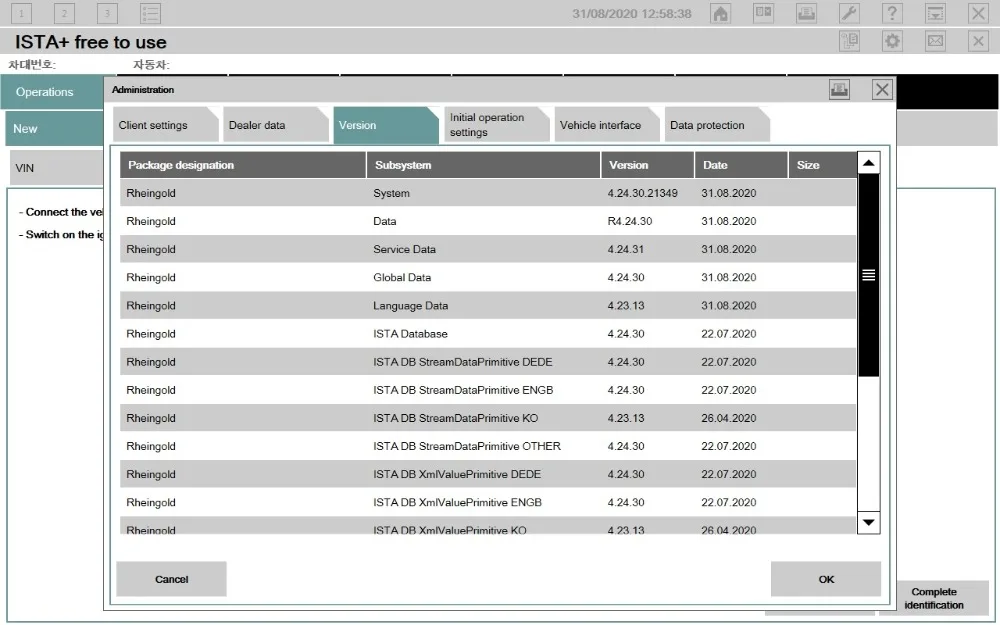1000x625 pixels.
Task: Select the ISTA Database row
Action: pyautogui.click(x=410, y=334)
